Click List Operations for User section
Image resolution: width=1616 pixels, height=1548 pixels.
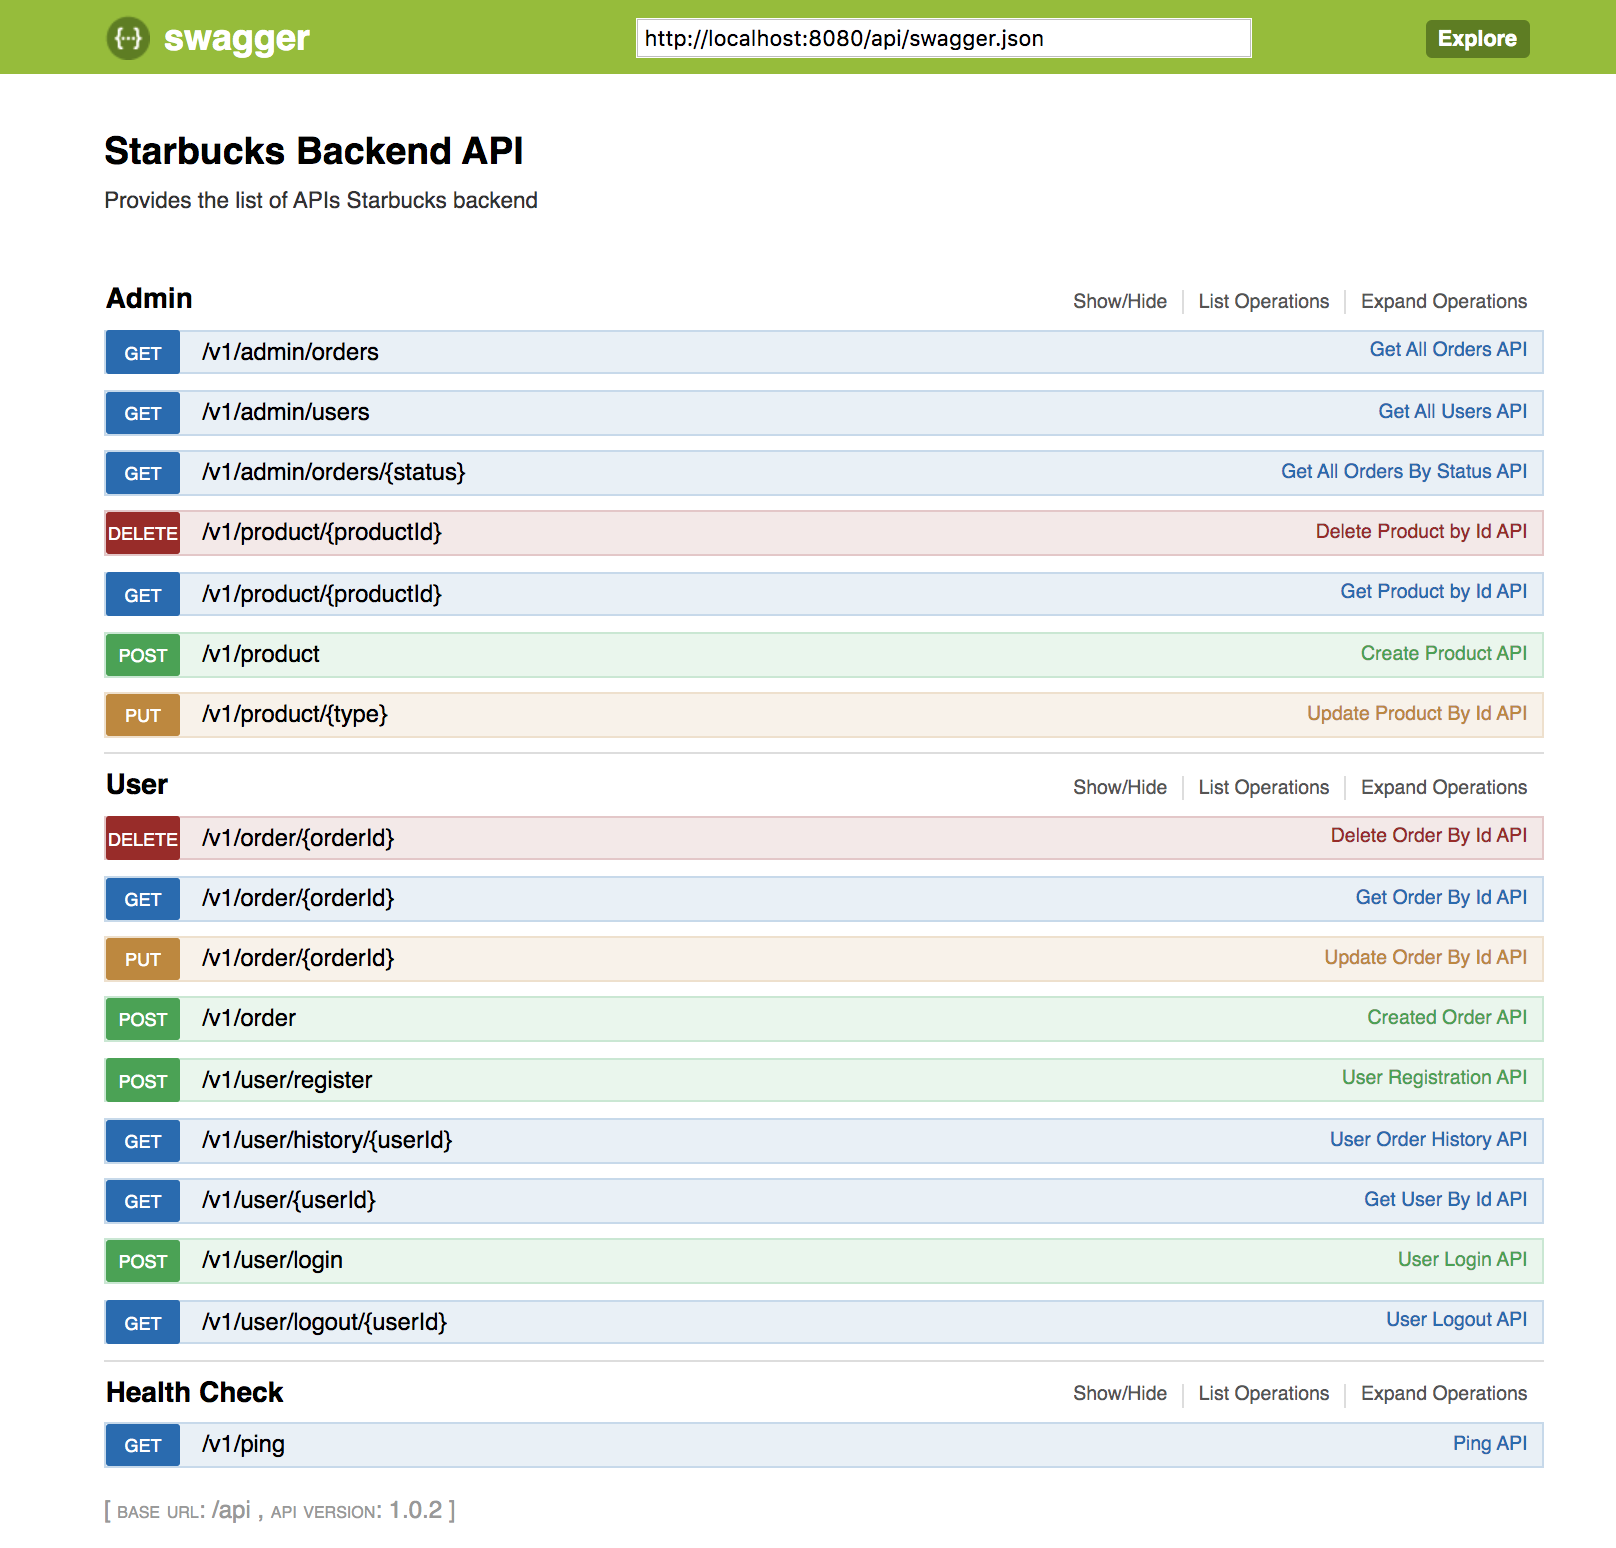pyautogui.click(x=1263, y=787)
